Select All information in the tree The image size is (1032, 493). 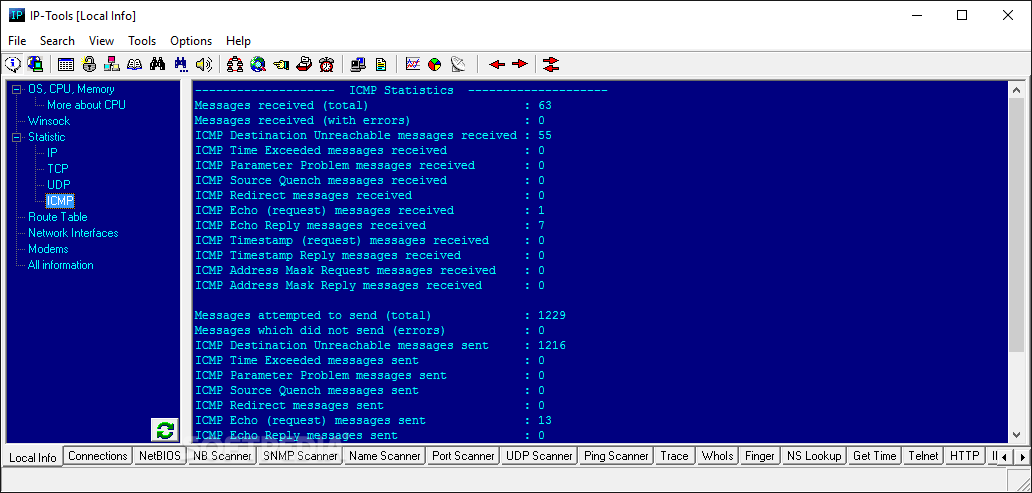(x=61, y=265)
